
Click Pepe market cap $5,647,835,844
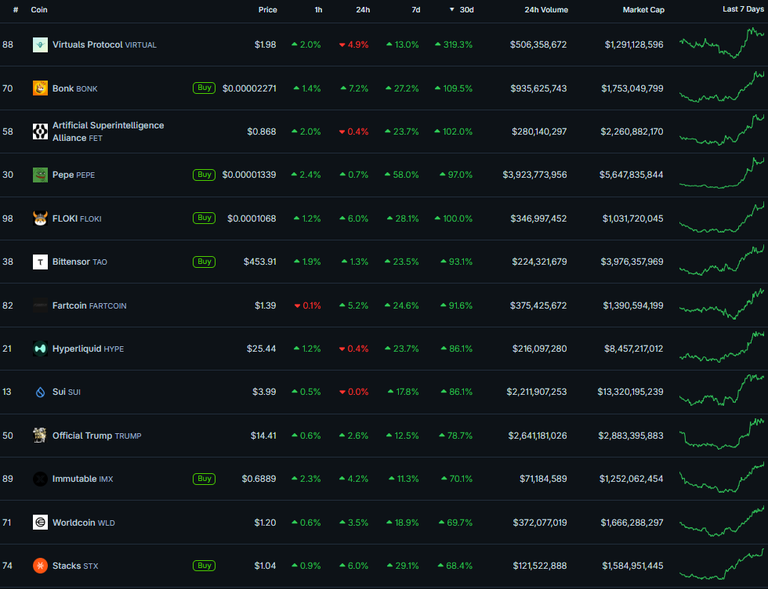tap(631, 175)
